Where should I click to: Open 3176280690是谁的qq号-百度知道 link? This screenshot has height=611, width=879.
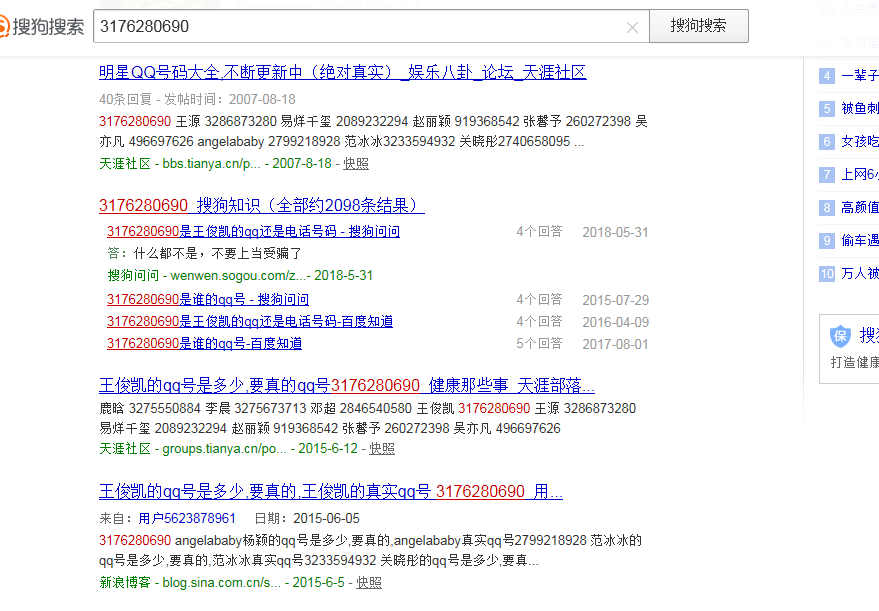coord(205,343)
